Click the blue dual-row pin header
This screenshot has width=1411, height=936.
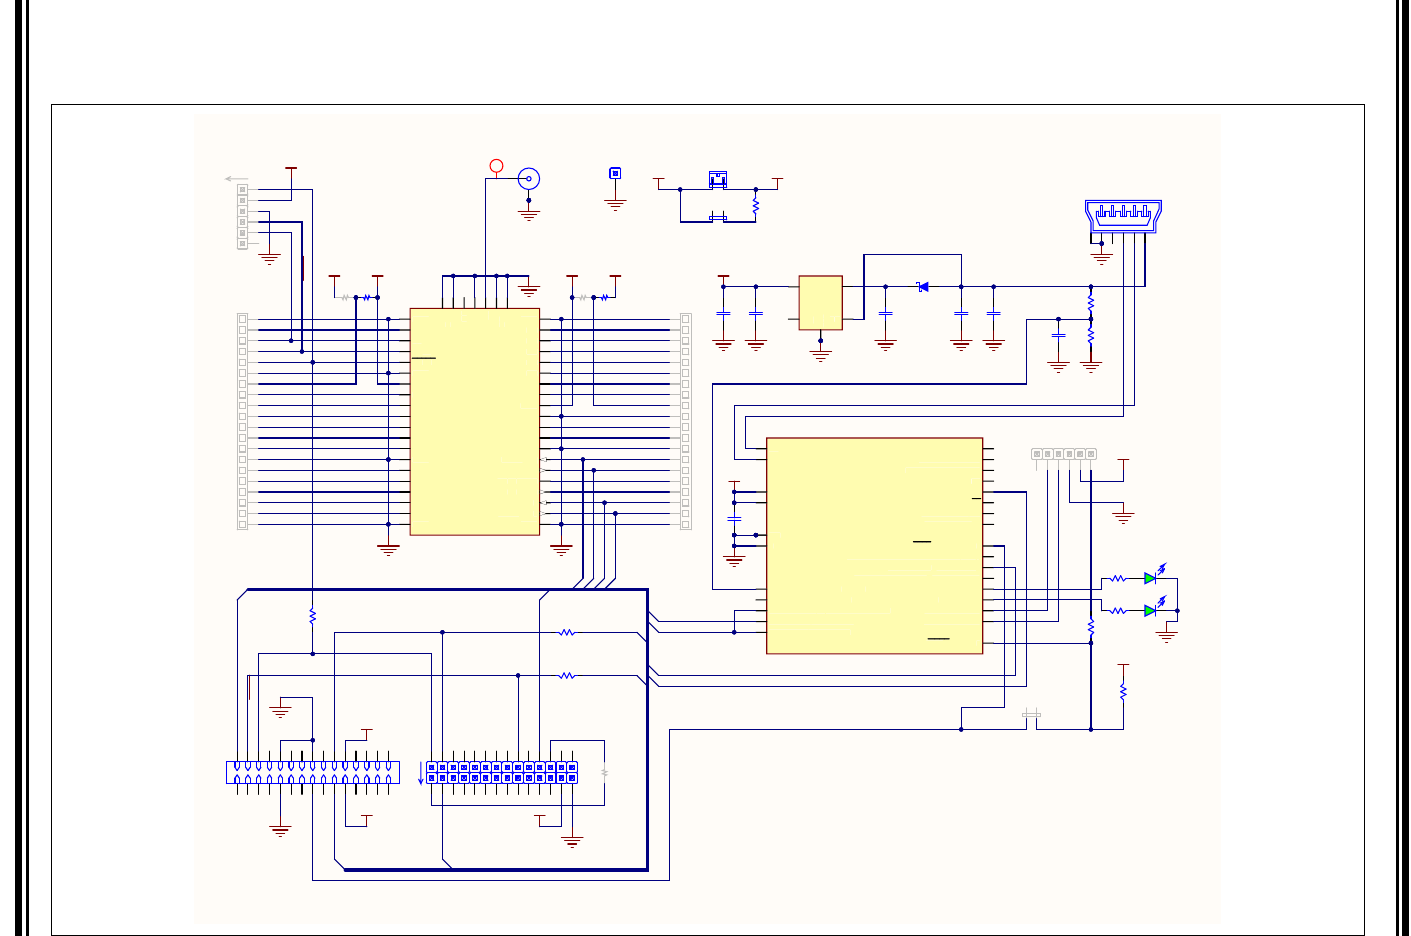pyautogui.click(x=501, y=772)
